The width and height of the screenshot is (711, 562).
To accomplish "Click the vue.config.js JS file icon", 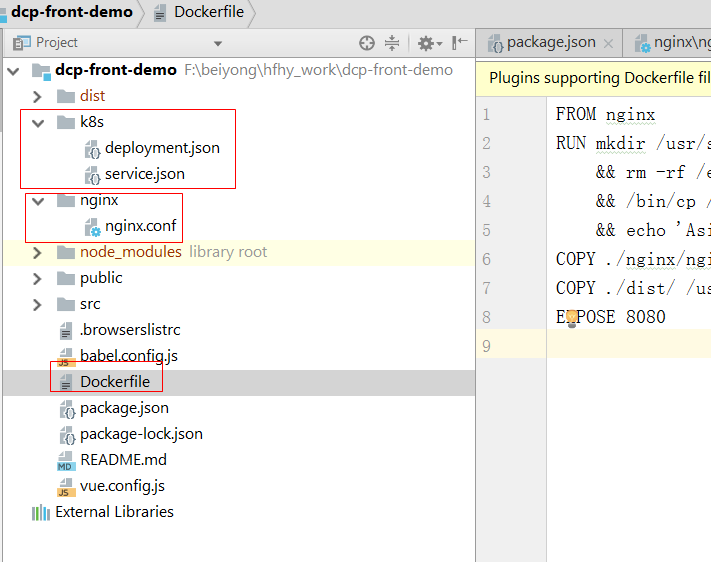I will tap(66, 487).
